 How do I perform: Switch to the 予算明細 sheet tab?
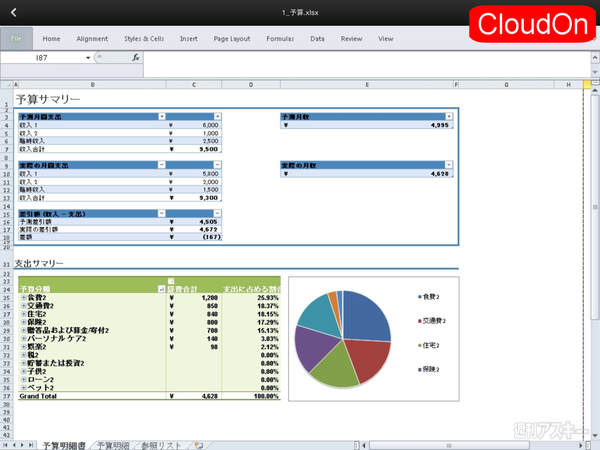coord(113,445)
